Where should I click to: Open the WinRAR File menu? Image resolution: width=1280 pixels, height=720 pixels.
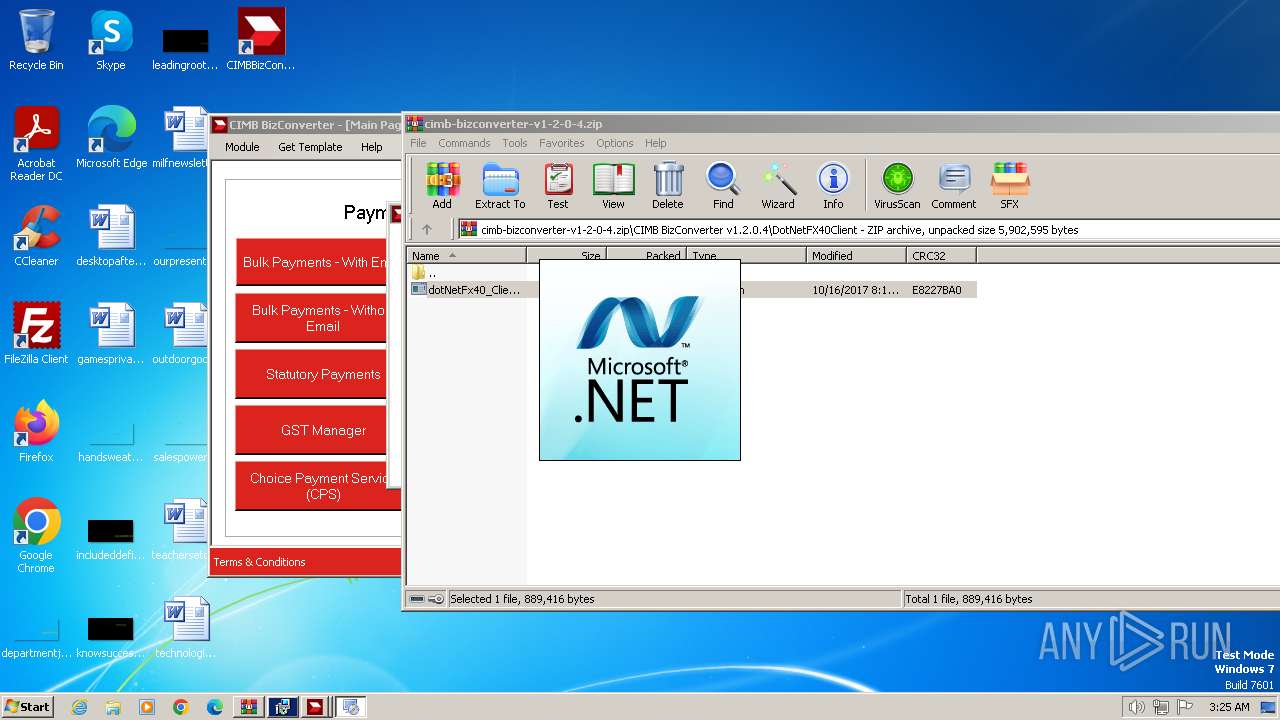418,143
